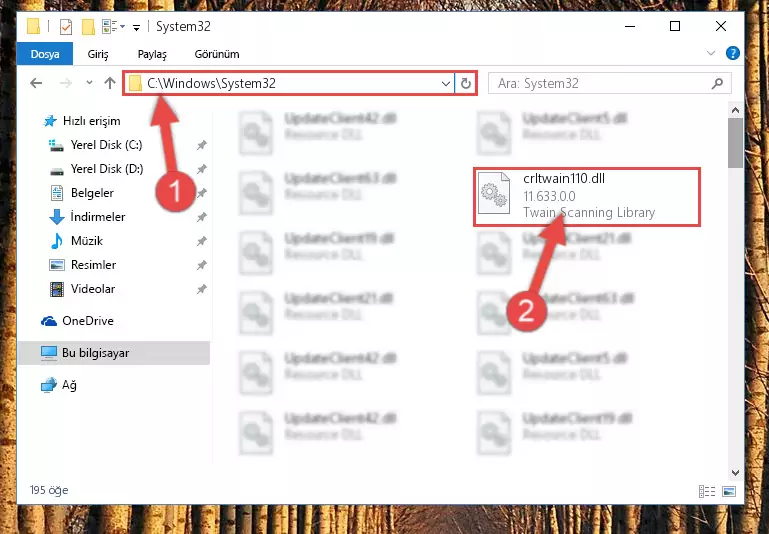769x534 pixels.
Task: Open Videolar folder in sidebar
Action: tap(93, 289)
